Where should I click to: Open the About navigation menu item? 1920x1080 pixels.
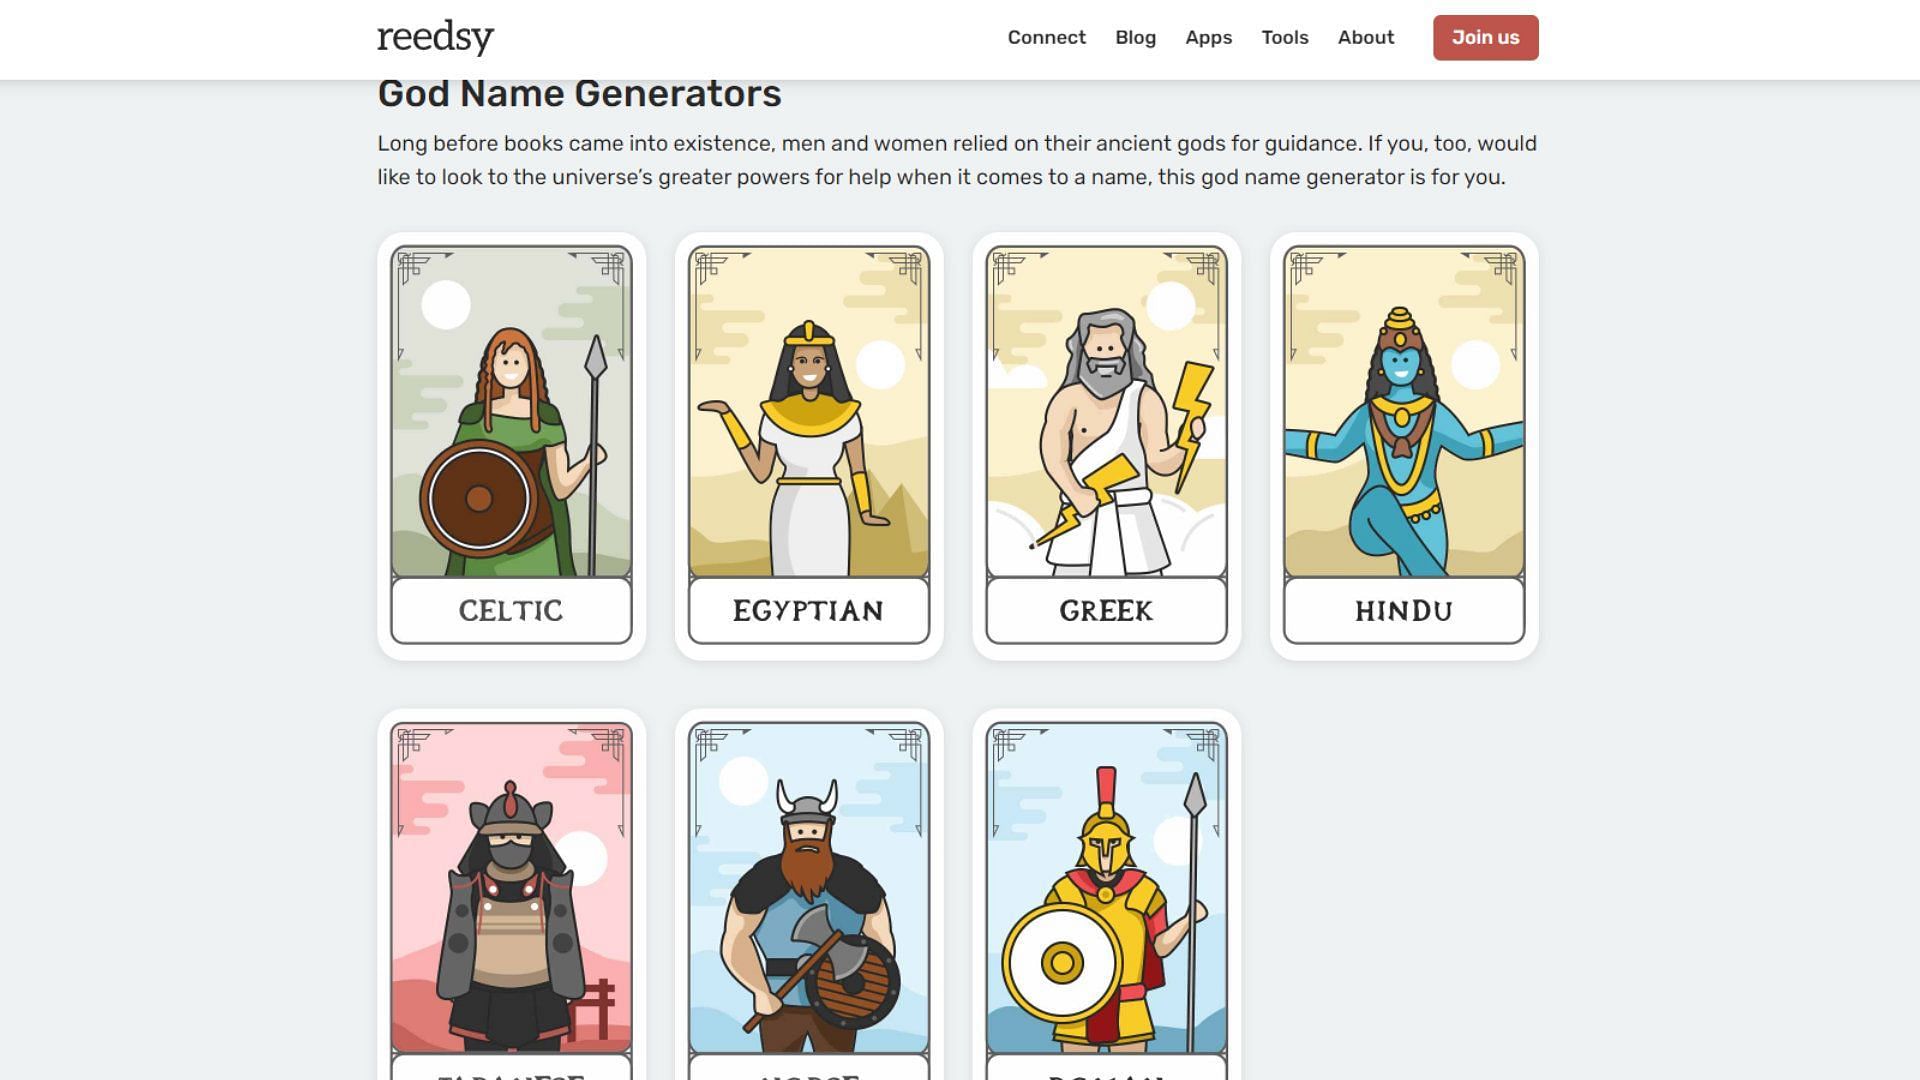click(1366, 37)
